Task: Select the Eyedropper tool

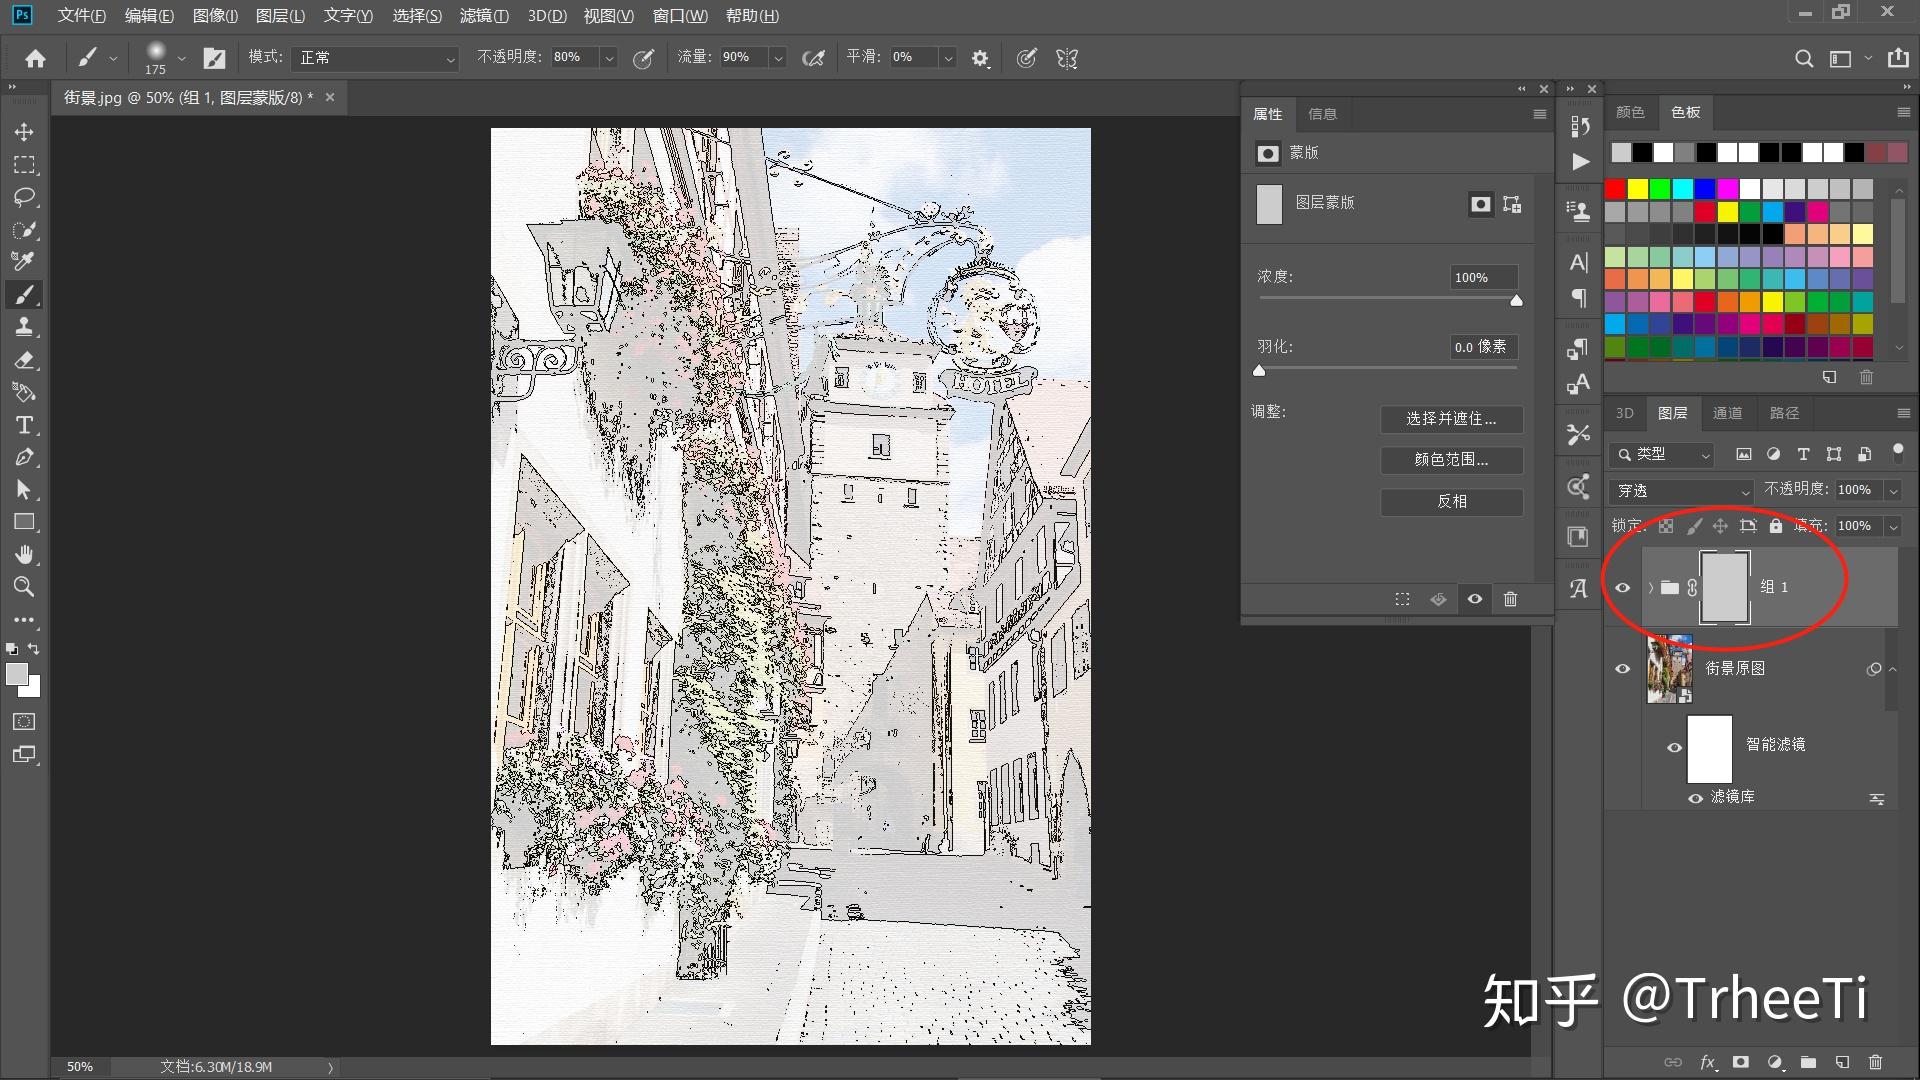Action: coord(24,262)
